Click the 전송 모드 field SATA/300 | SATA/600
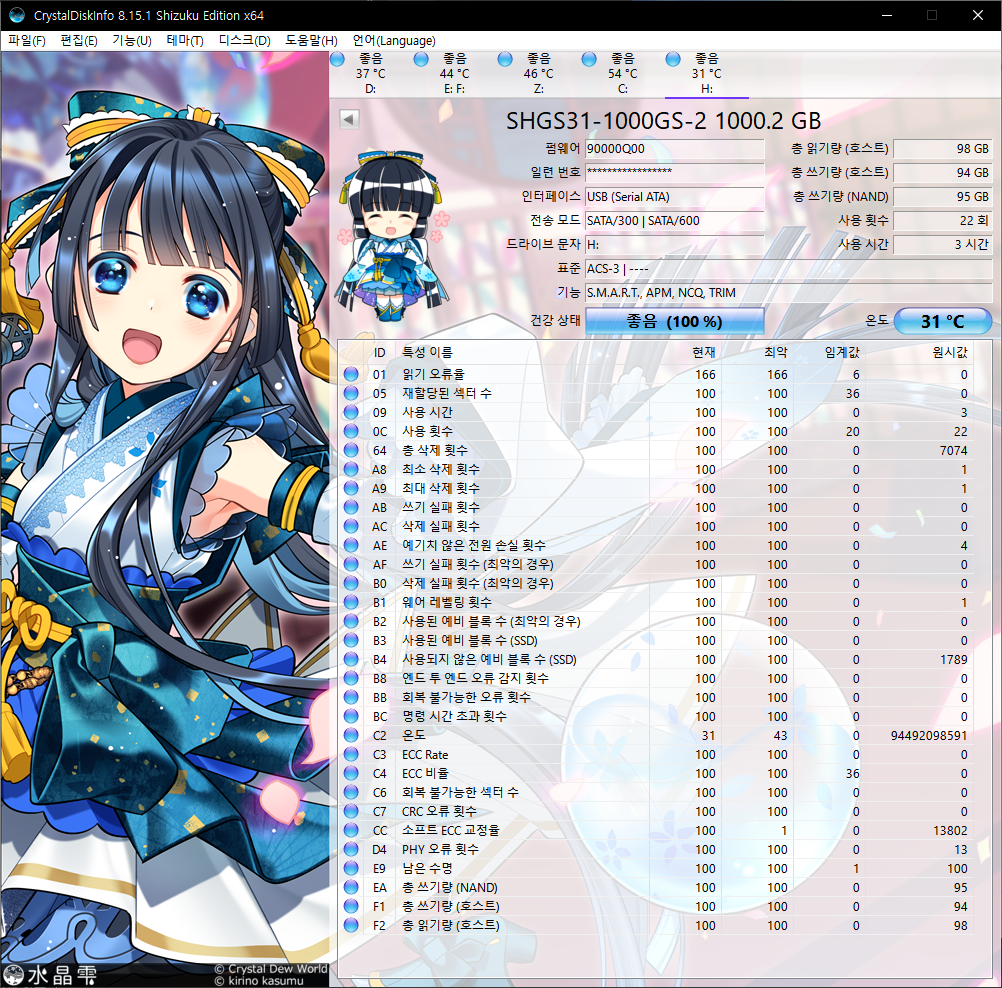 click(x=674, y=220)
